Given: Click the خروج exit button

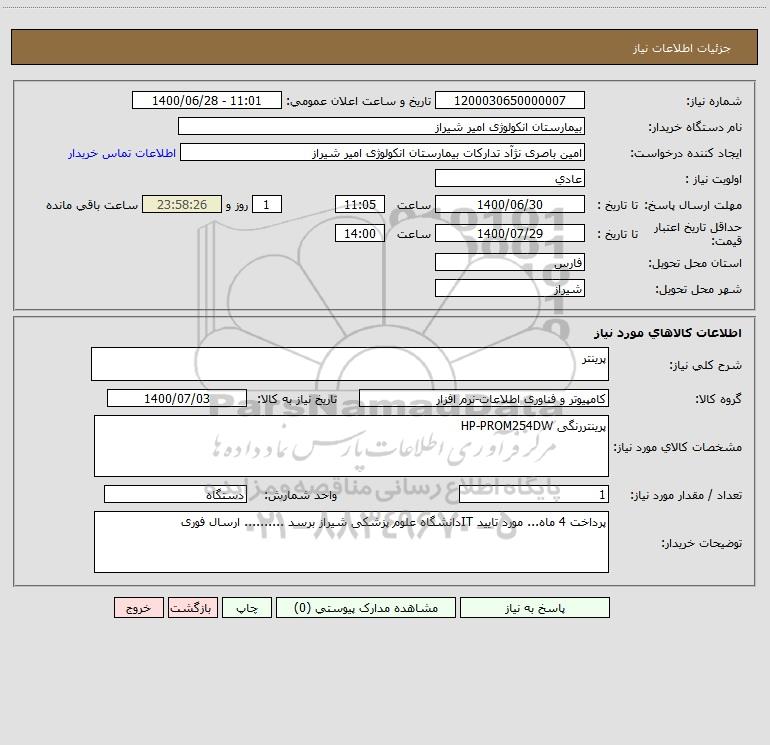Looking at the screenshot, I should [x=138, y=607].
